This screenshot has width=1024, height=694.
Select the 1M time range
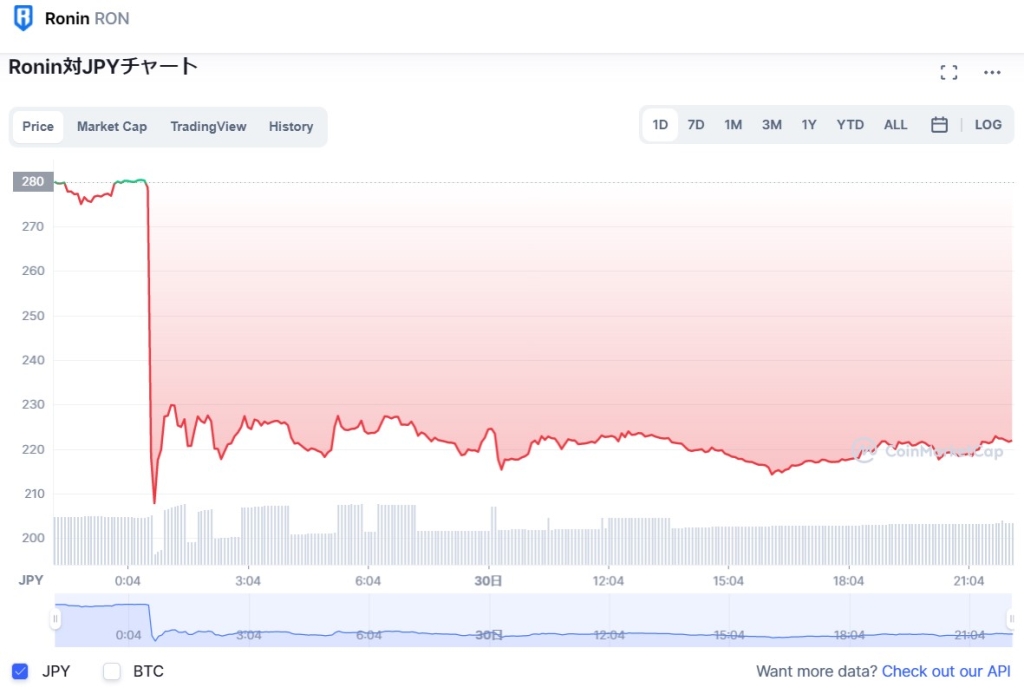point(733,125)
